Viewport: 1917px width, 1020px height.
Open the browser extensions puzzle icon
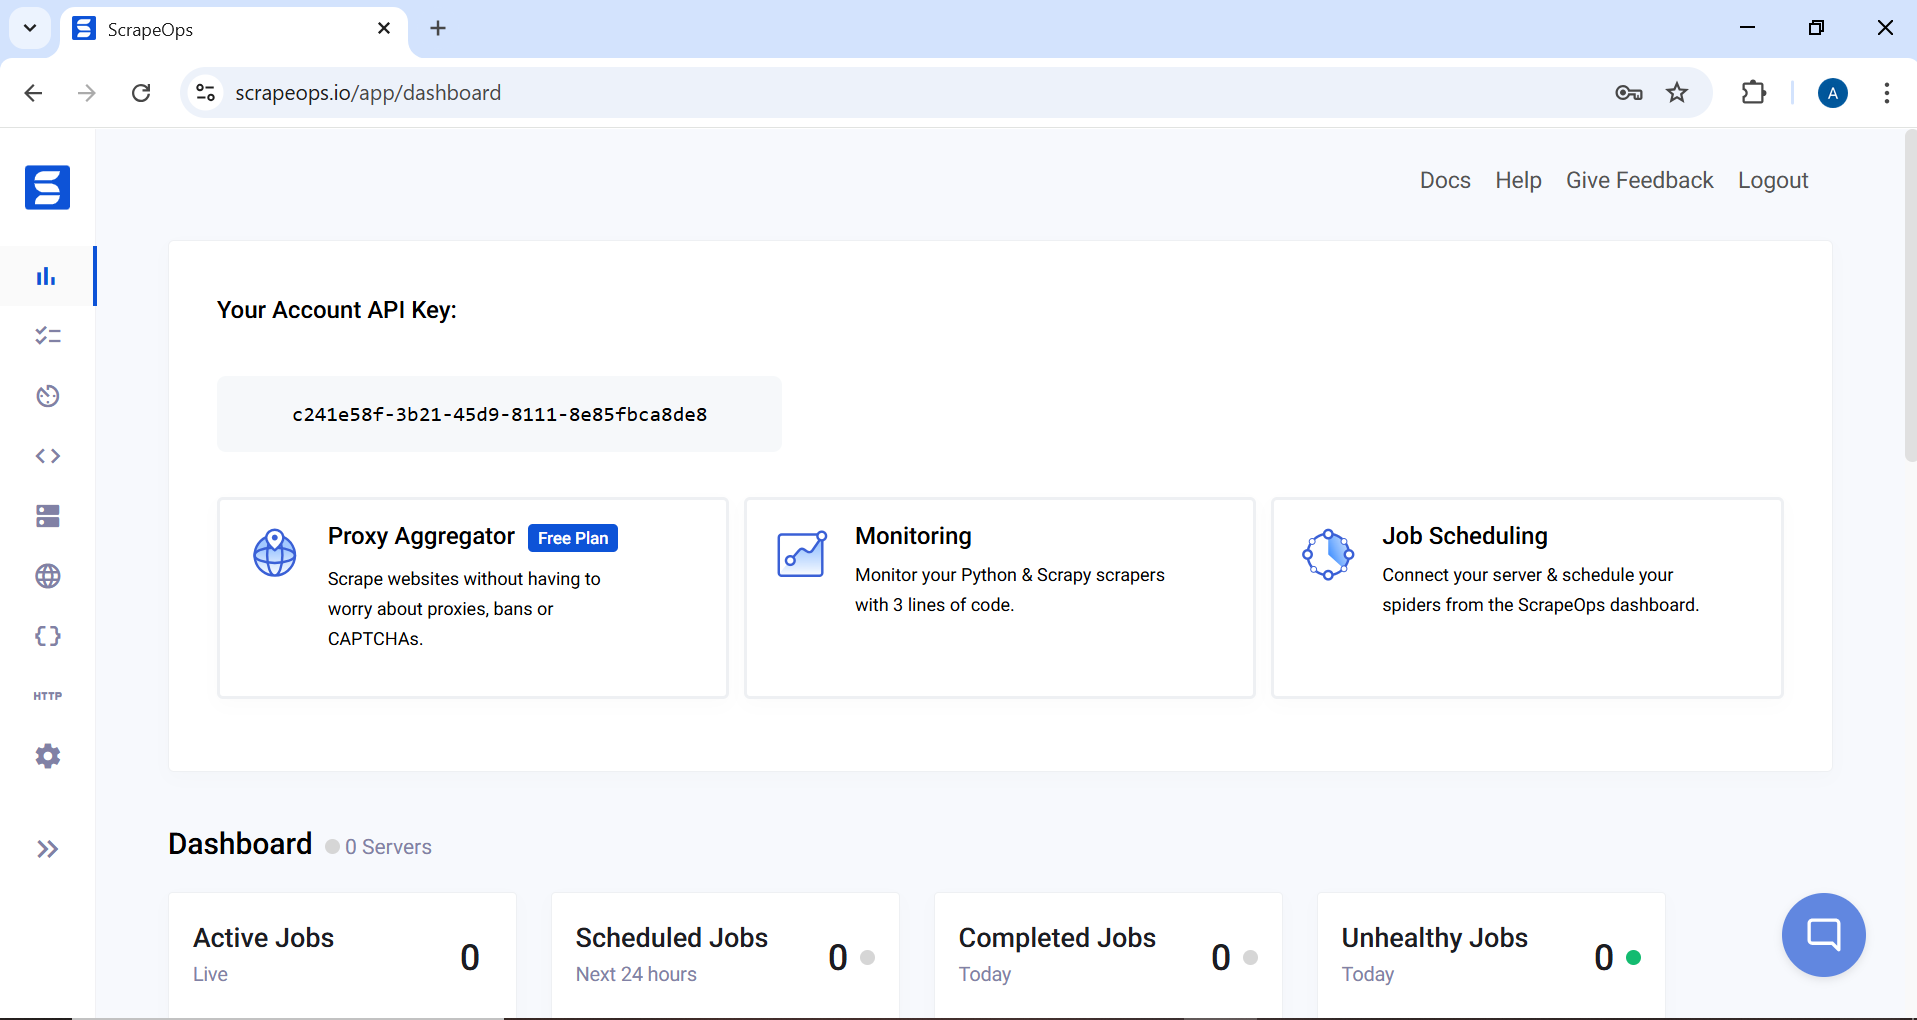[1753, 93]
